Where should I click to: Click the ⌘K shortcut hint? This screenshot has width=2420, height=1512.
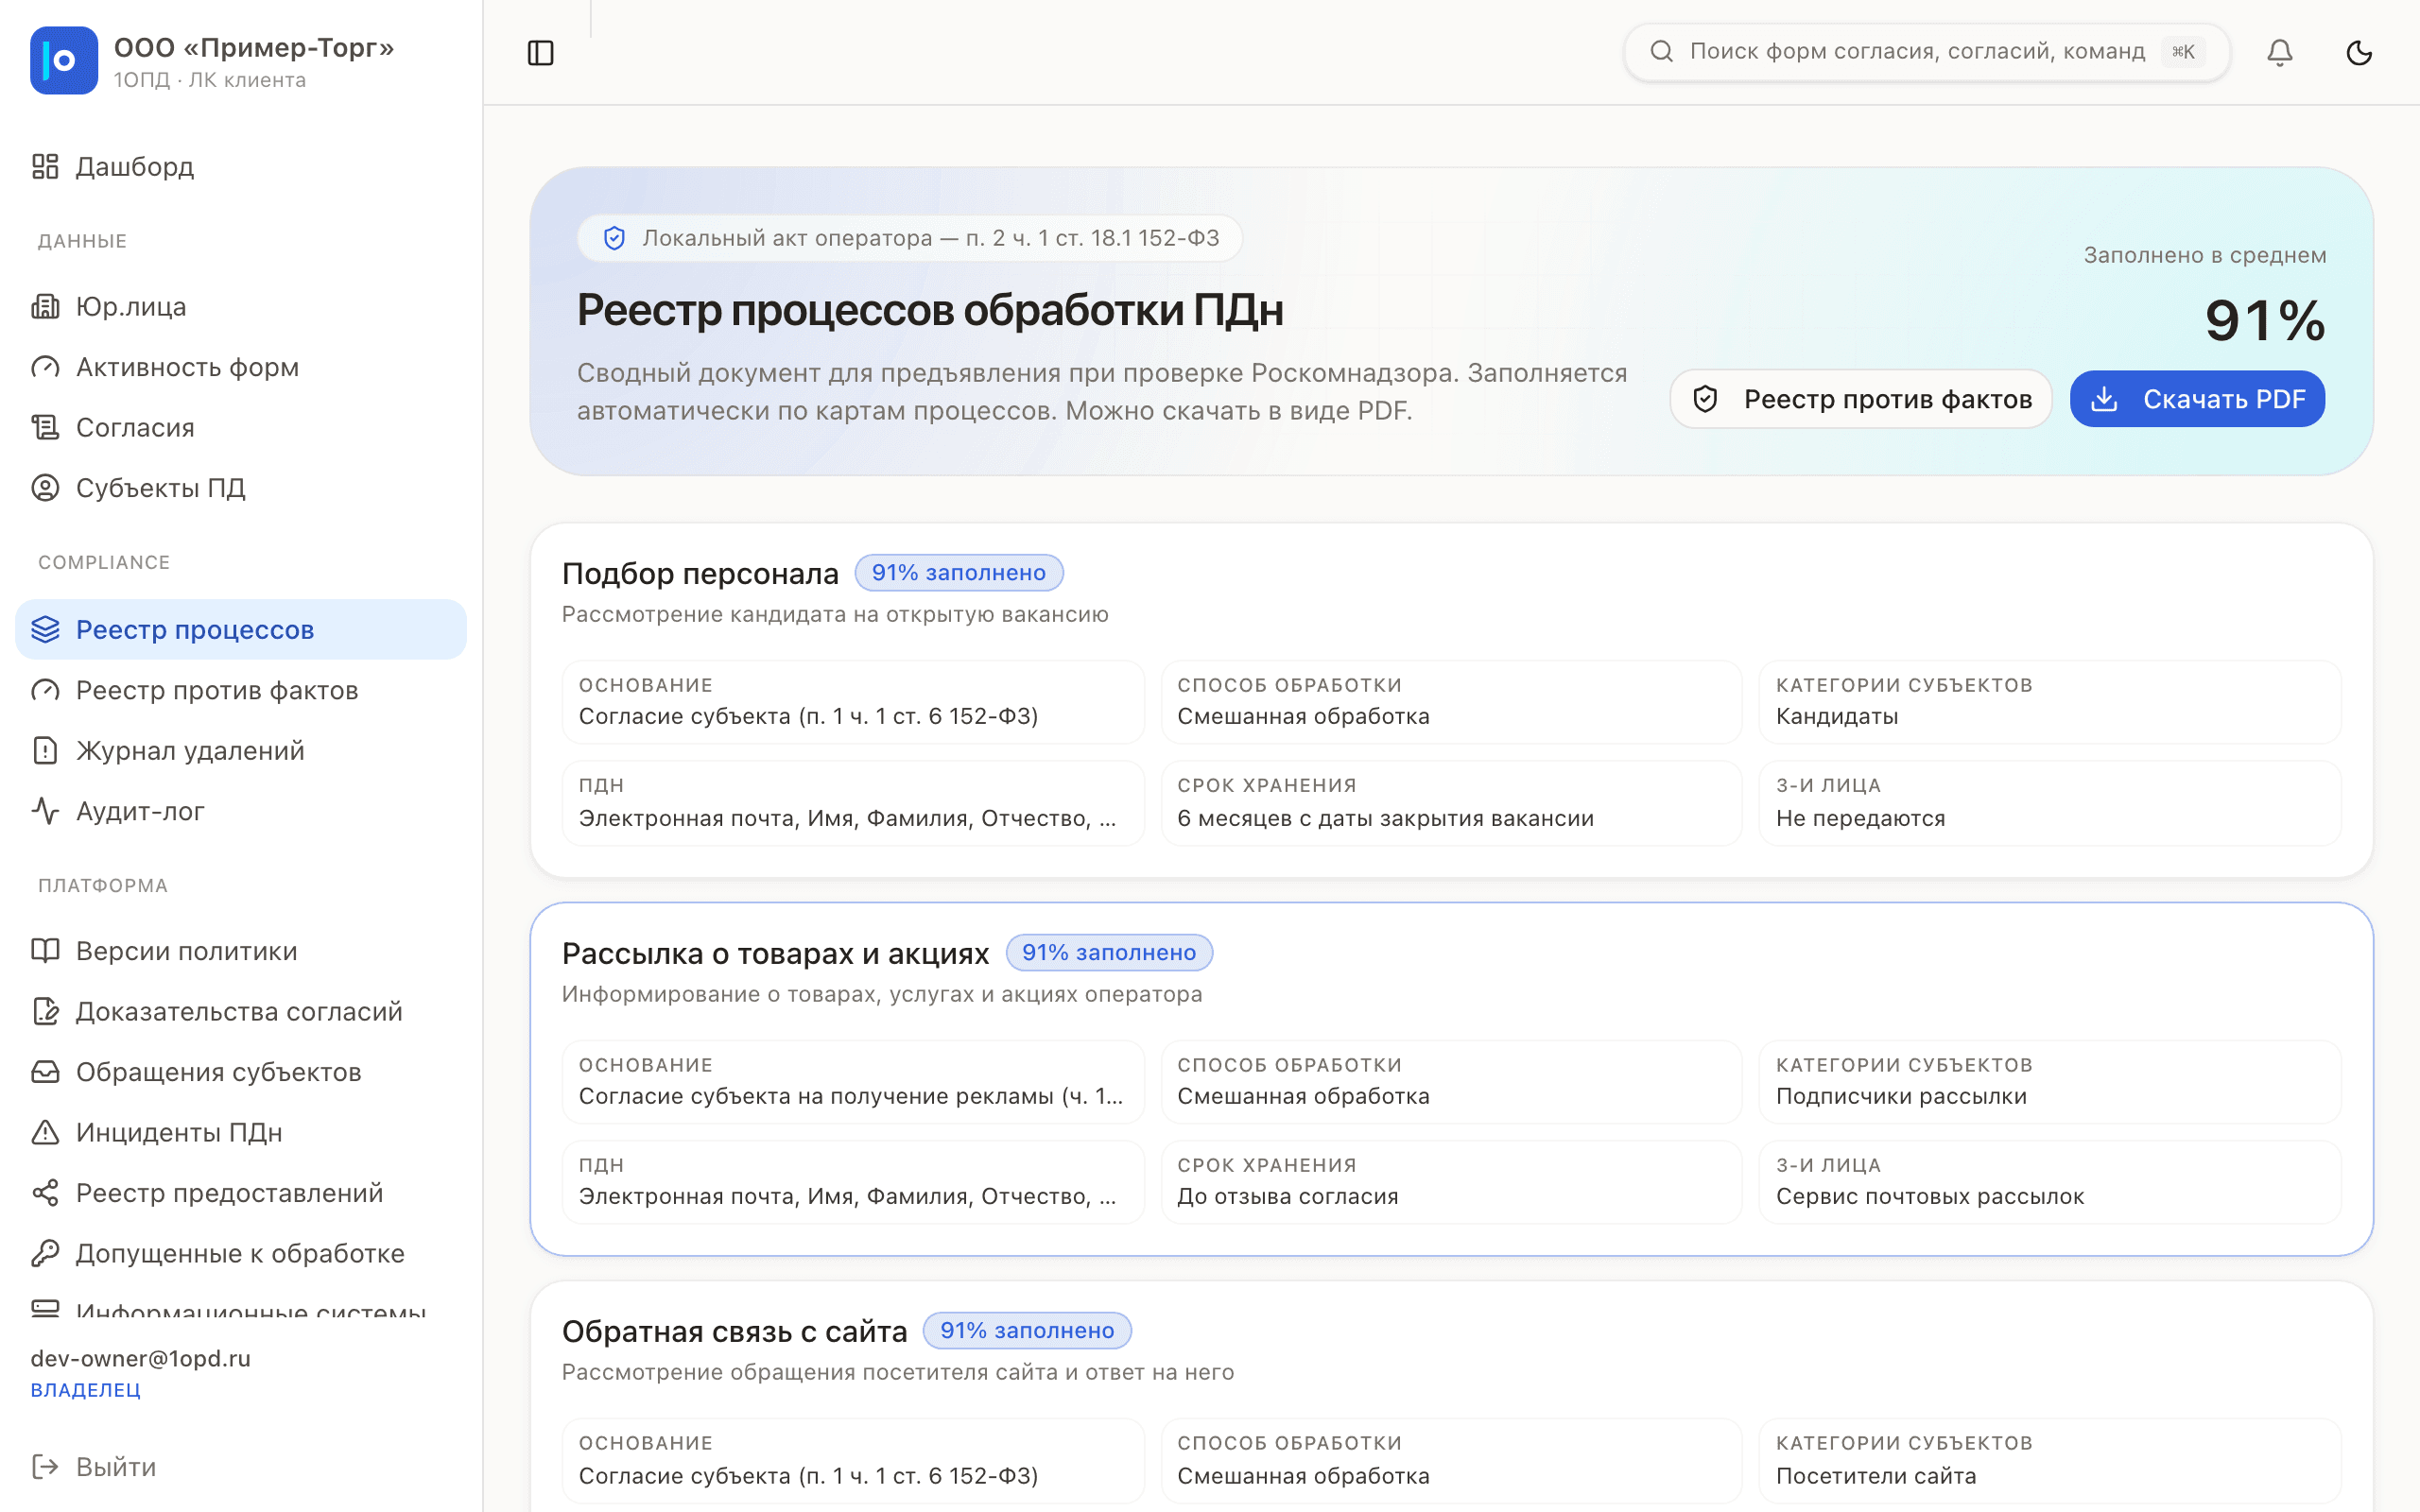(x=2183, y=51)
